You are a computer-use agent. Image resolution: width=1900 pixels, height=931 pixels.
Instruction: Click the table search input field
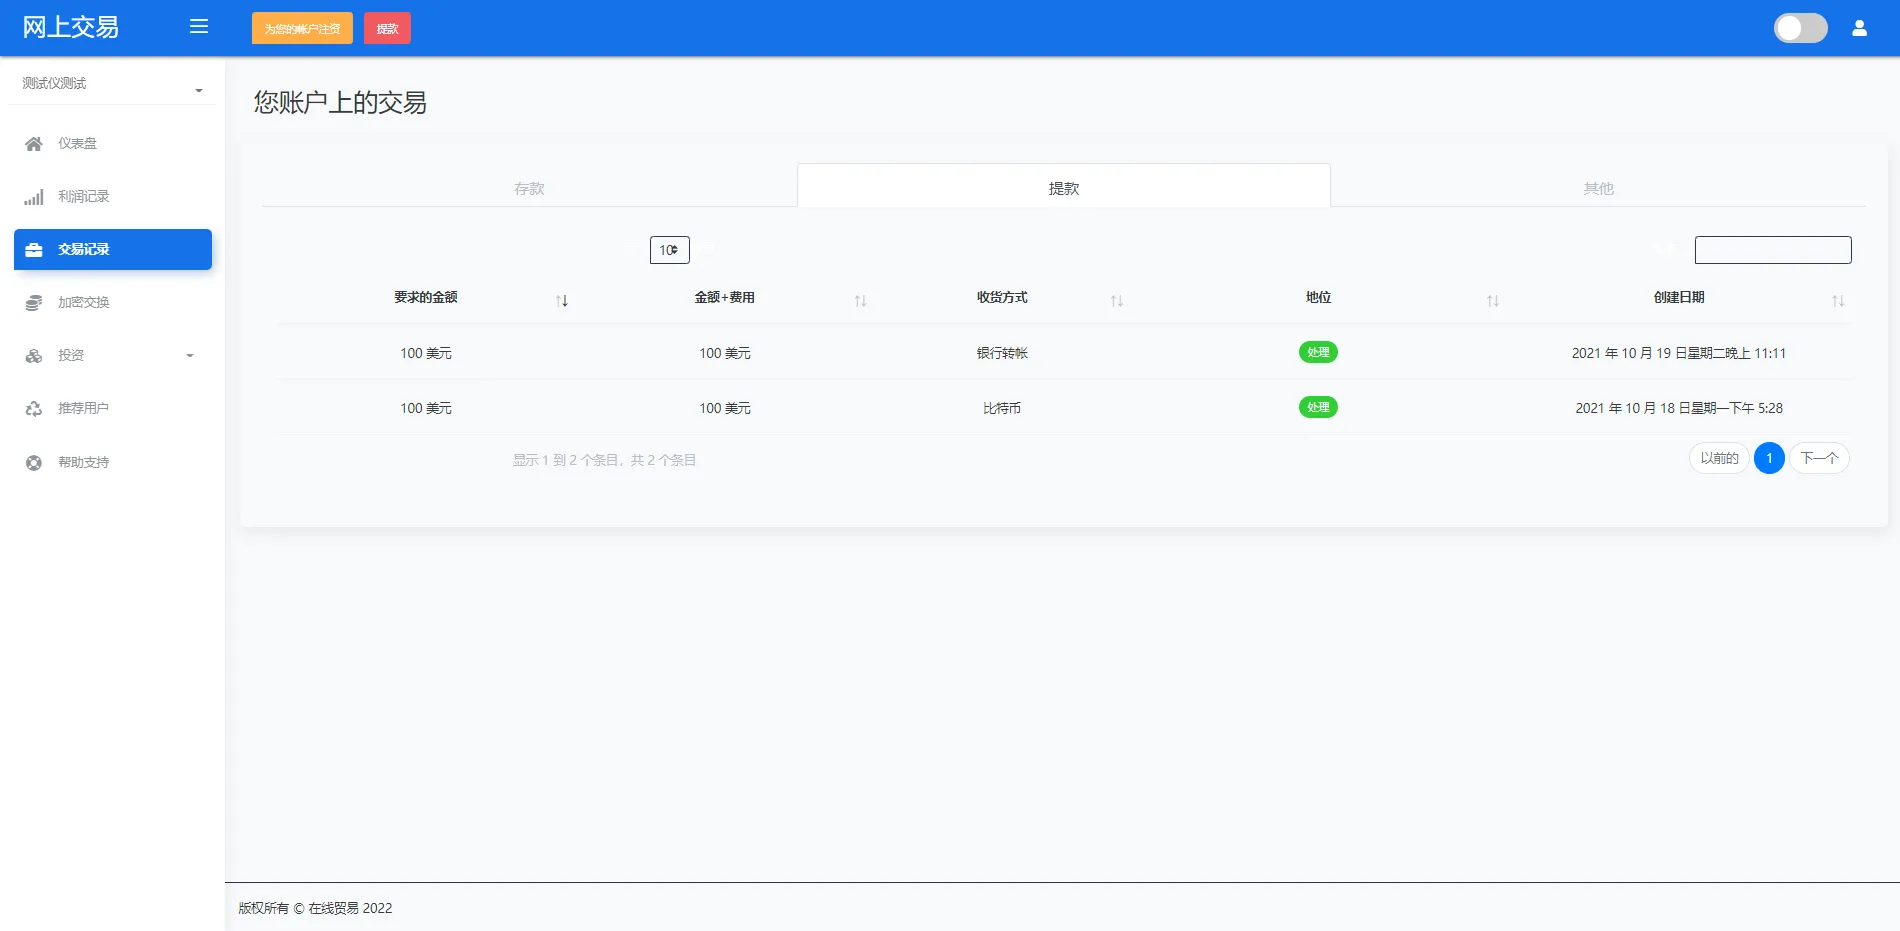pos(1772,250)
